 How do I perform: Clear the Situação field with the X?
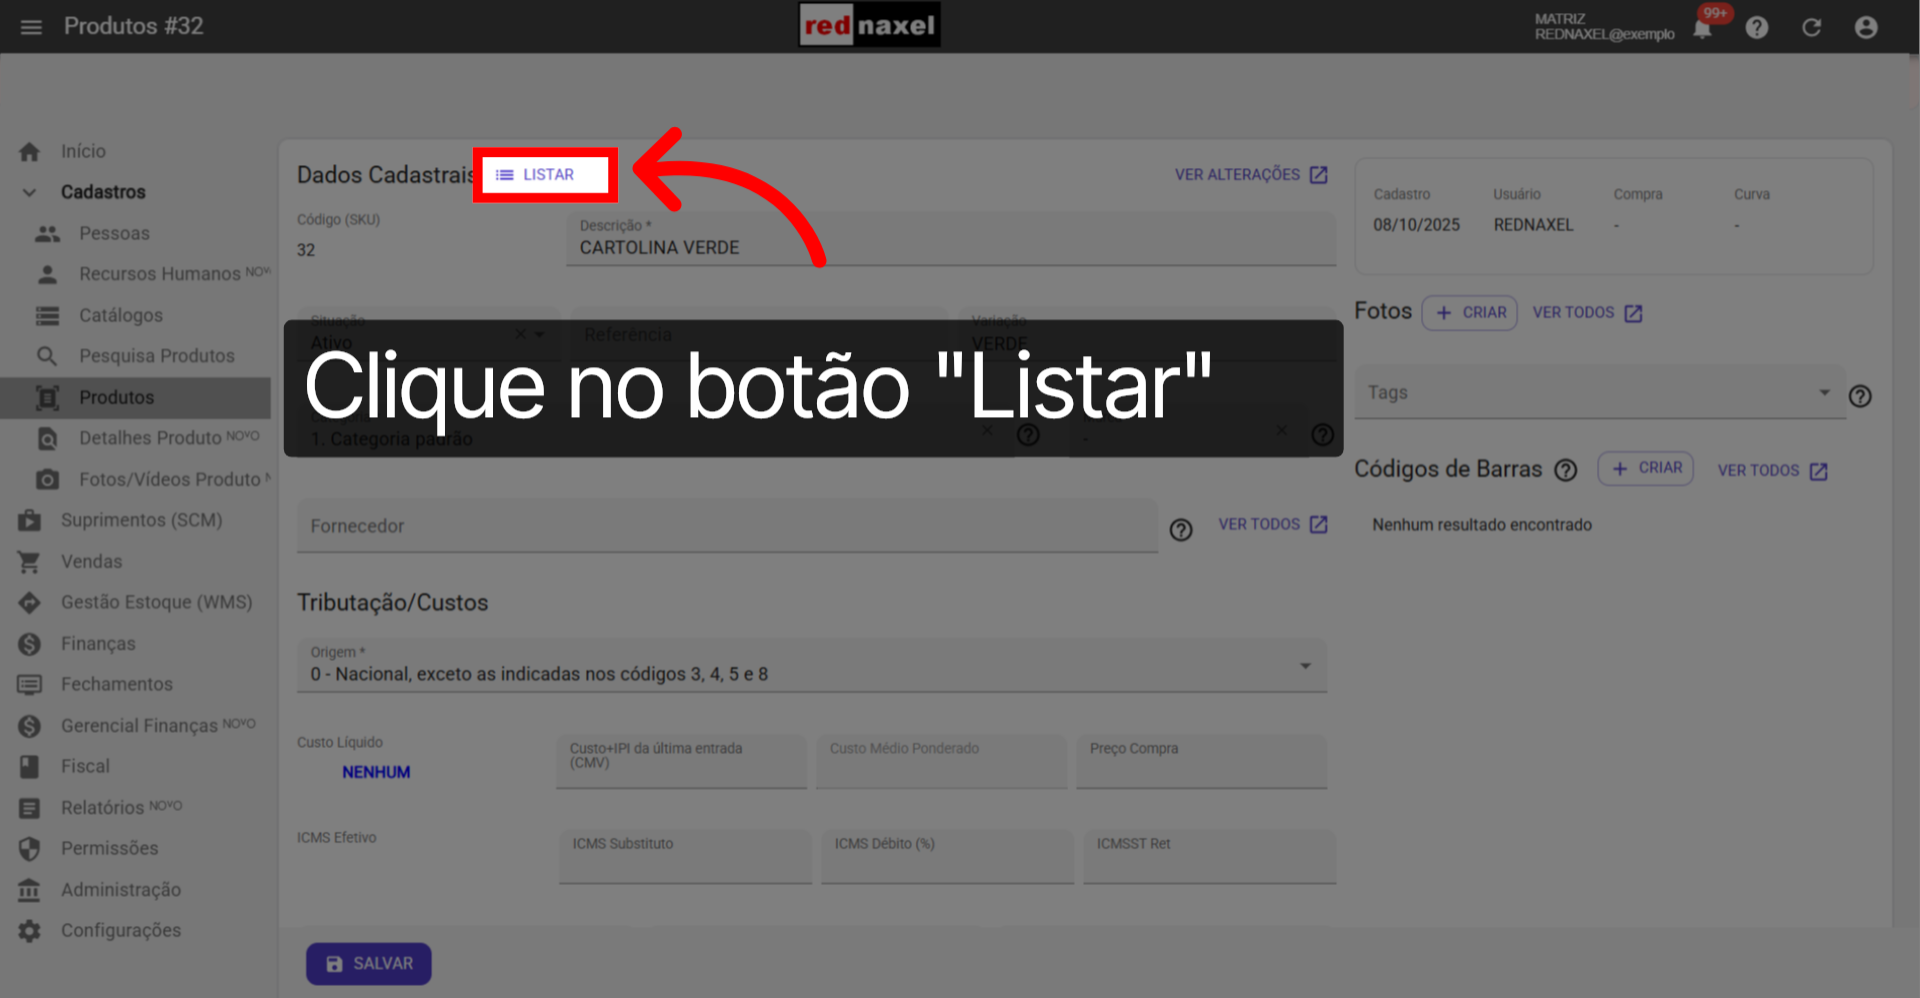[519, 333]
